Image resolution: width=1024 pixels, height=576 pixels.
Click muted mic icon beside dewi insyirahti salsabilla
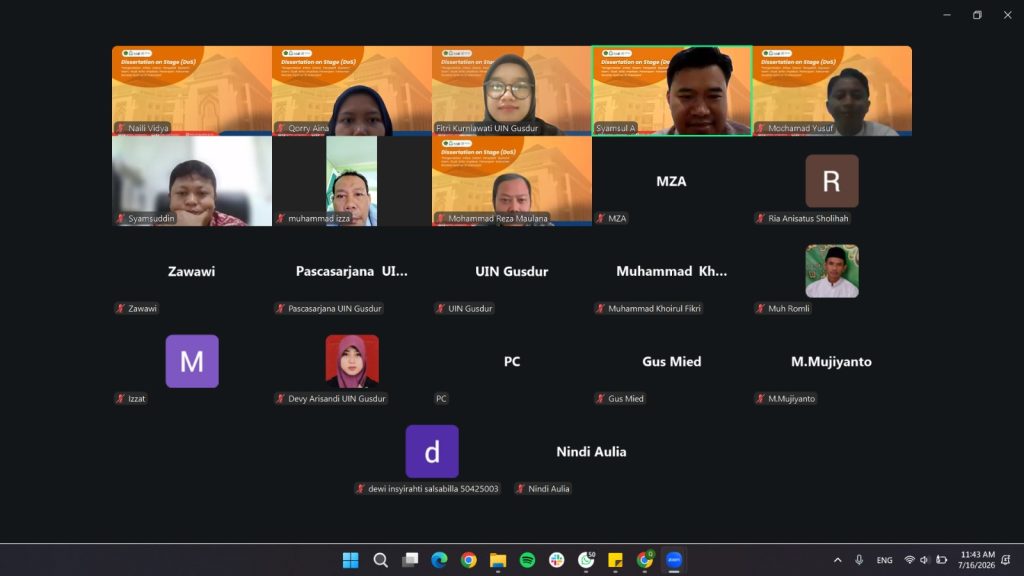point(360,488)
